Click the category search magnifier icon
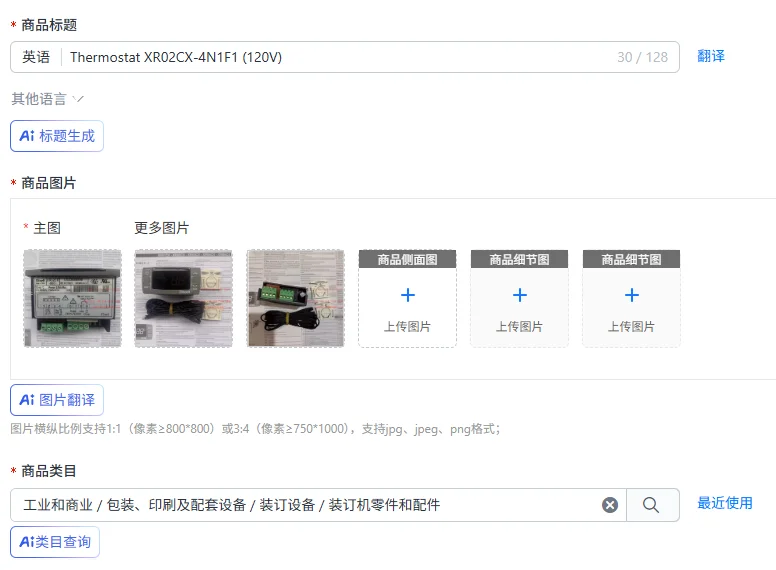776x570 pixels. (651, 505)
